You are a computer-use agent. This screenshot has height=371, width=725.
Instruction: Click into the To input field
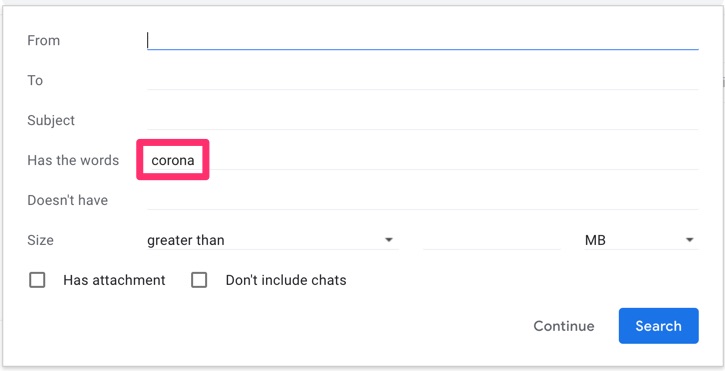coord(423,80)
